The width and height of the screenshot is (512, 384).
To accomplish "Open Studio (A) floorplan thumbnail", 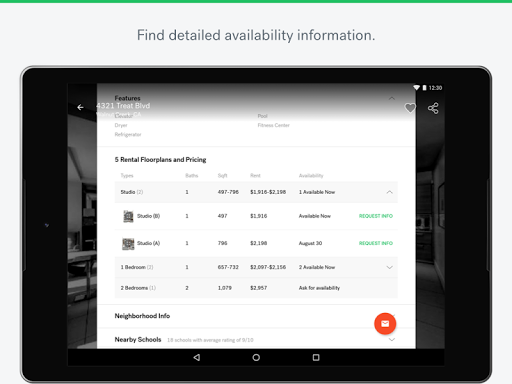I will click(128, 244).
